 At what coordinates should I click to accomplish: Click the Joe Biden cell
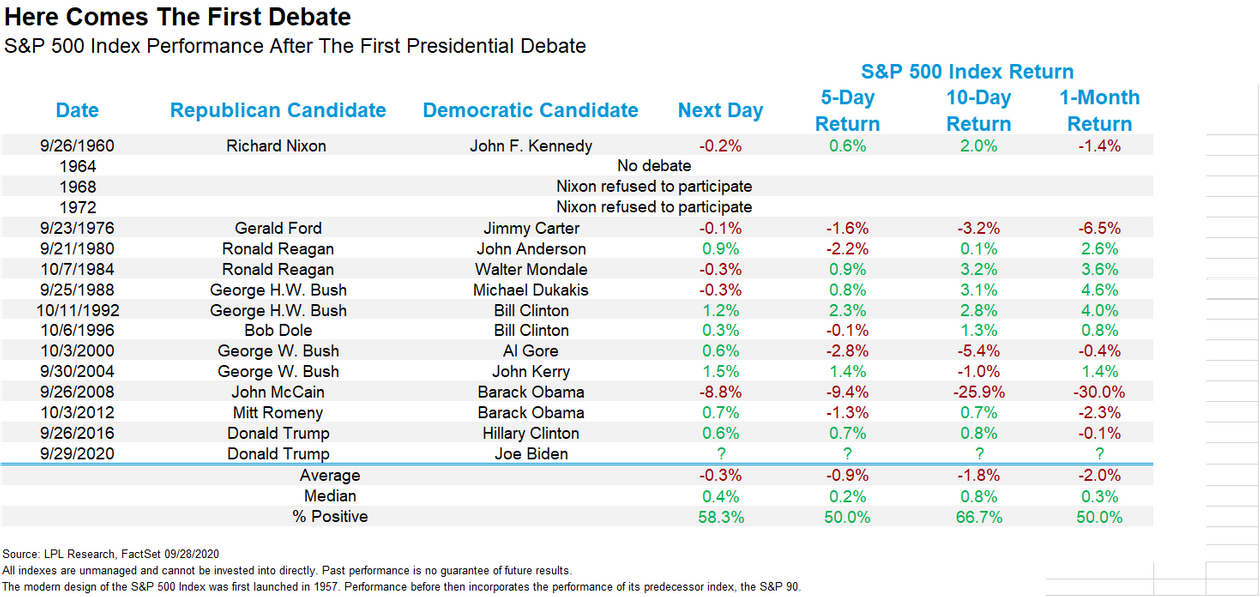pyautogui.click(x=530, y=454)
